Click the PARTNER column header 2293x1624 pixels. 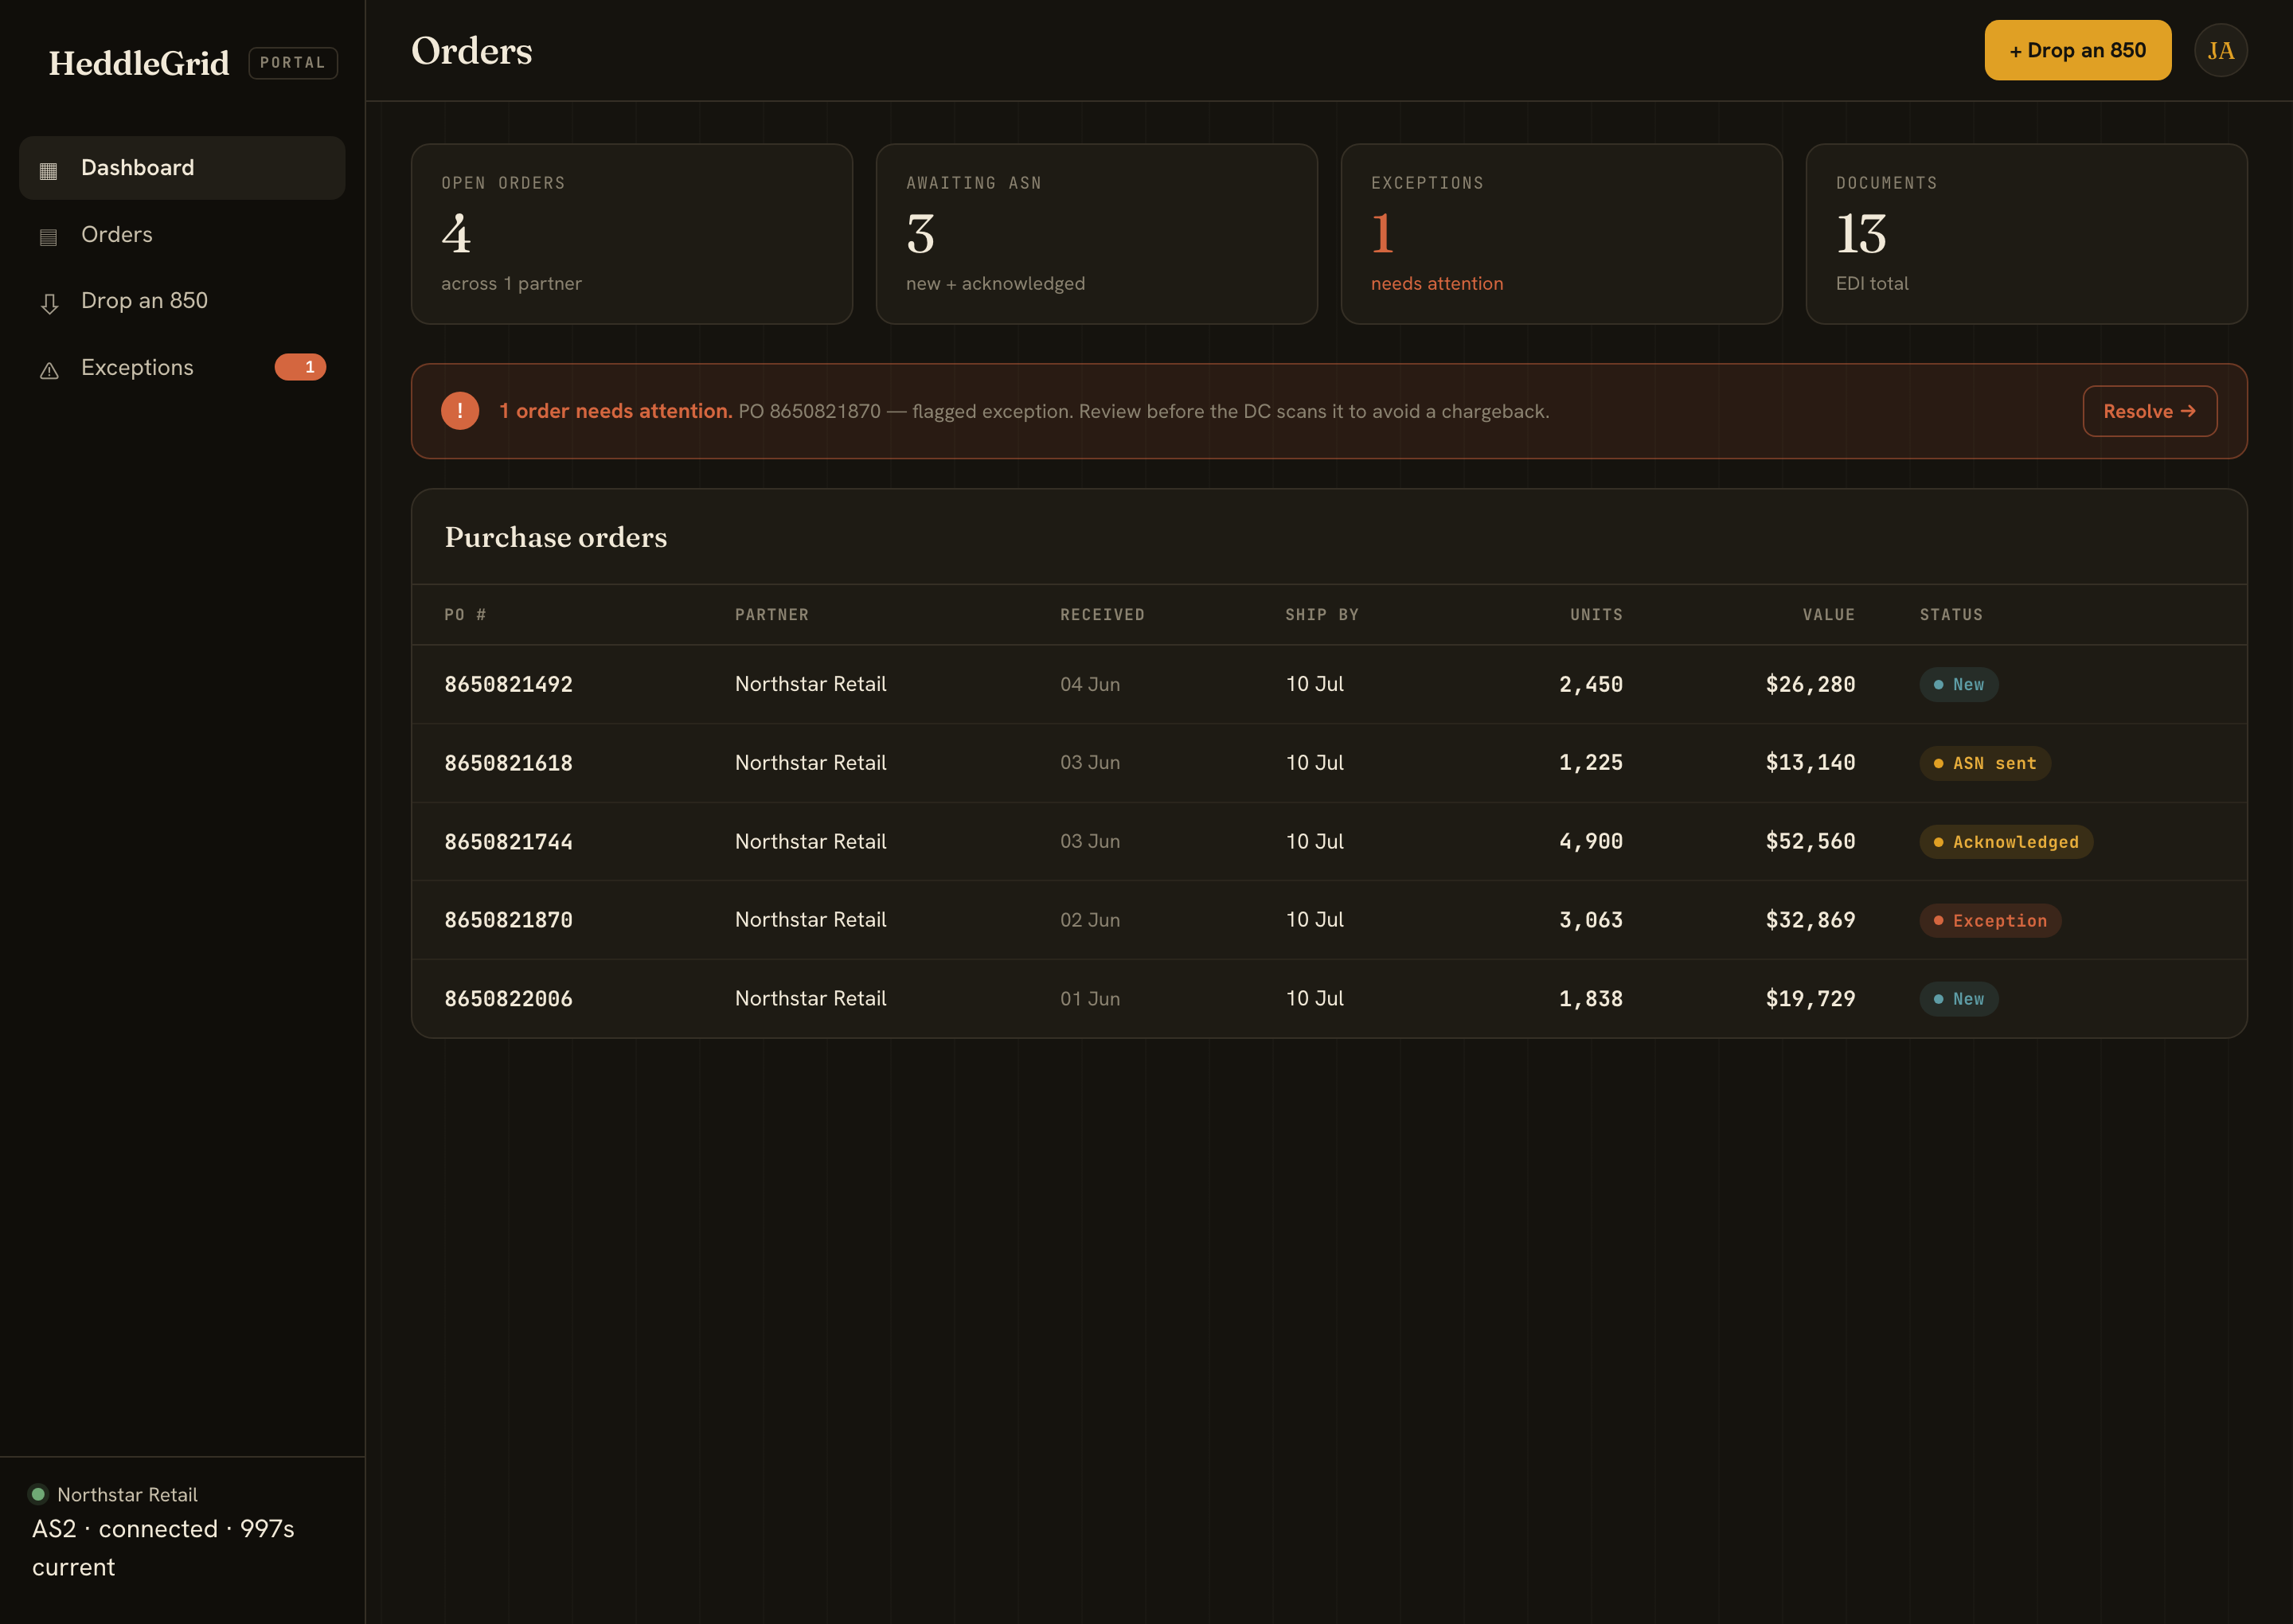click(x=772, y=615)
